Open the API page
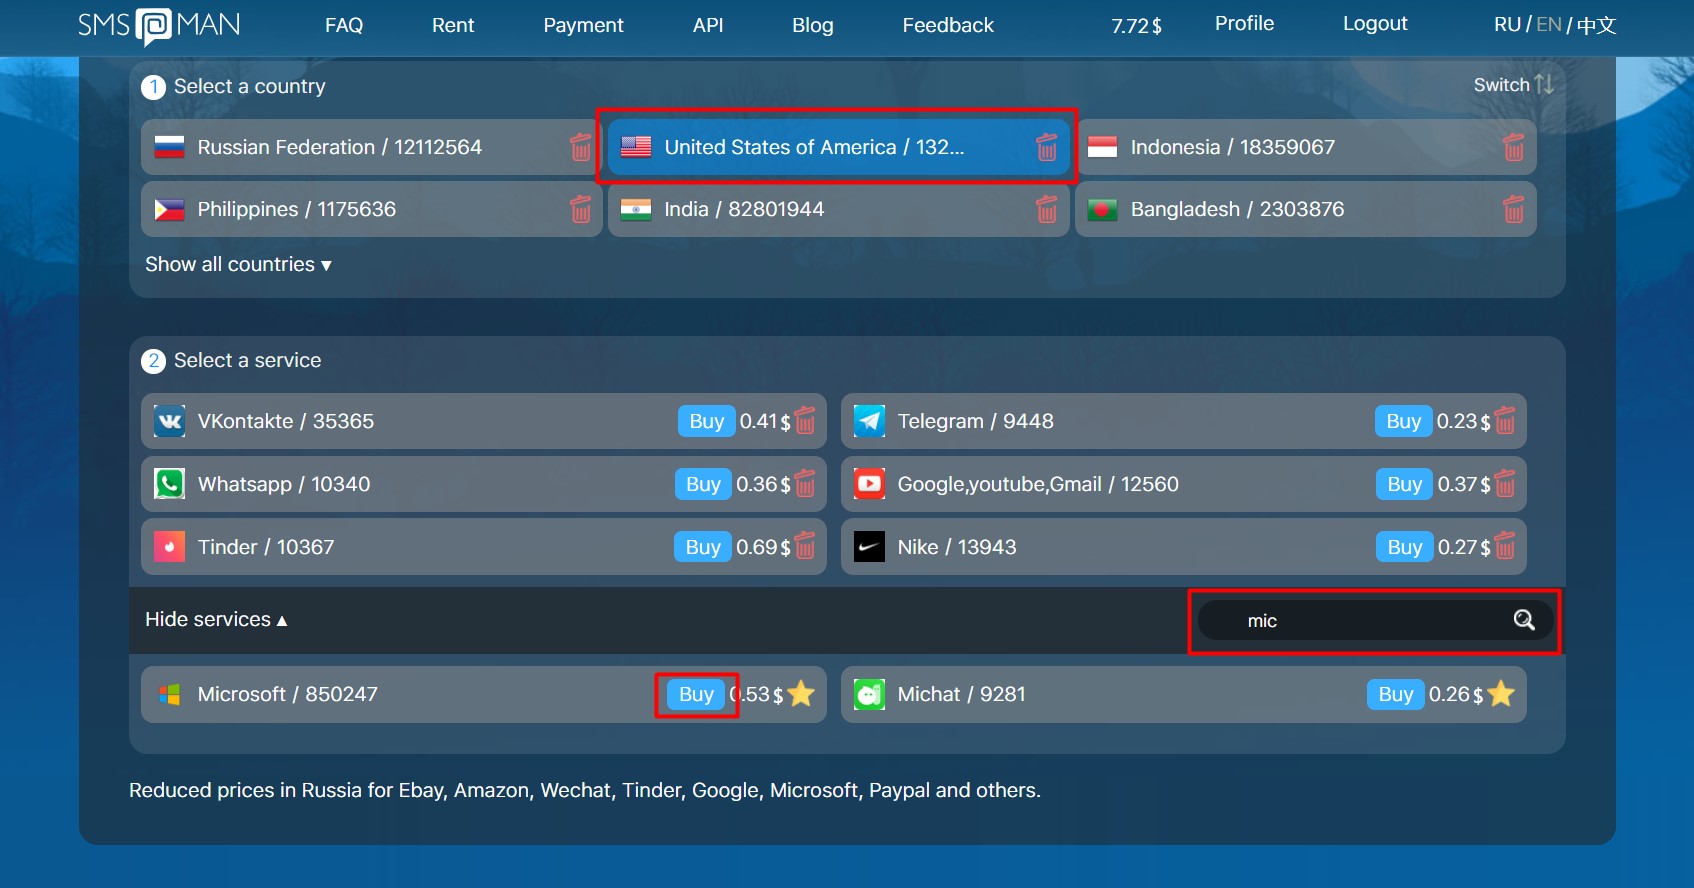Image resolution: width=1694 pixels, height=888 pixels. (x=708, y=25)
